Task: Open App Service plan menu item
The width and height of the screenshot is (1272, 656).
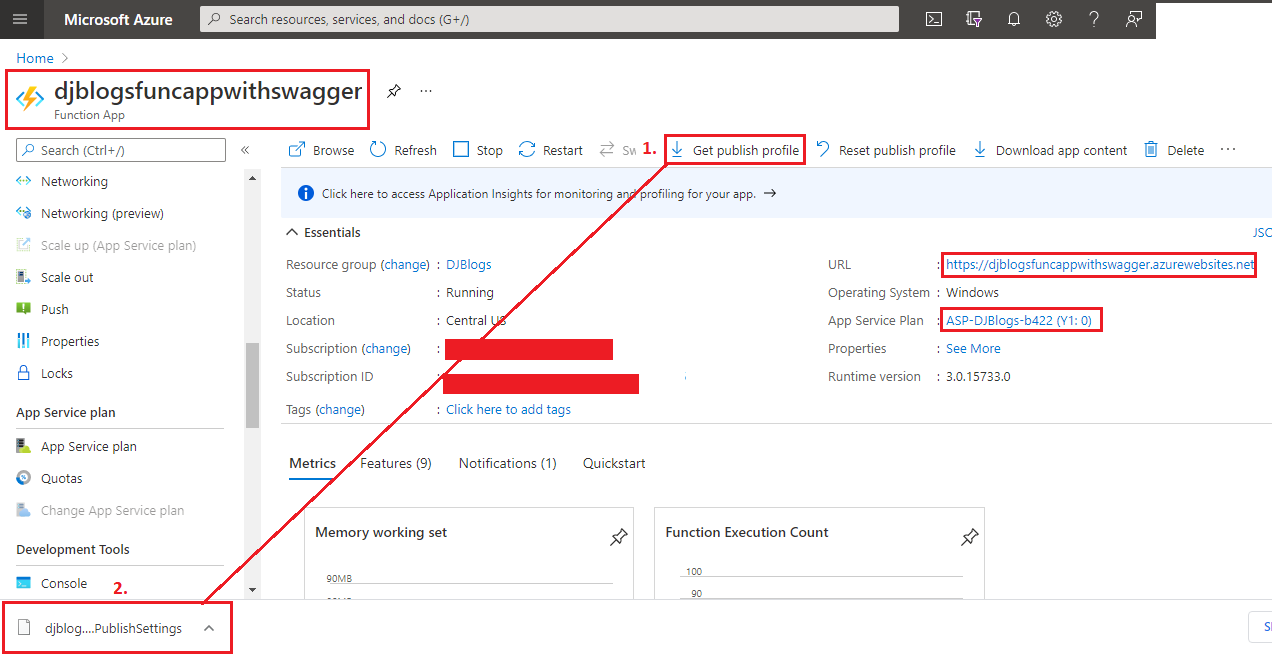Action: coord(88,446)
